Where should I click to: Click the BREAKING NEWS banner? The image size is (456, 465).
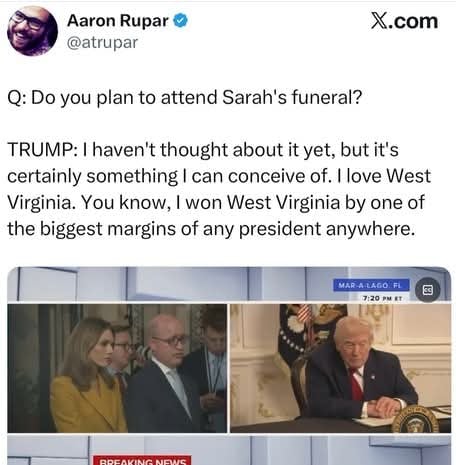click(142, 460)
